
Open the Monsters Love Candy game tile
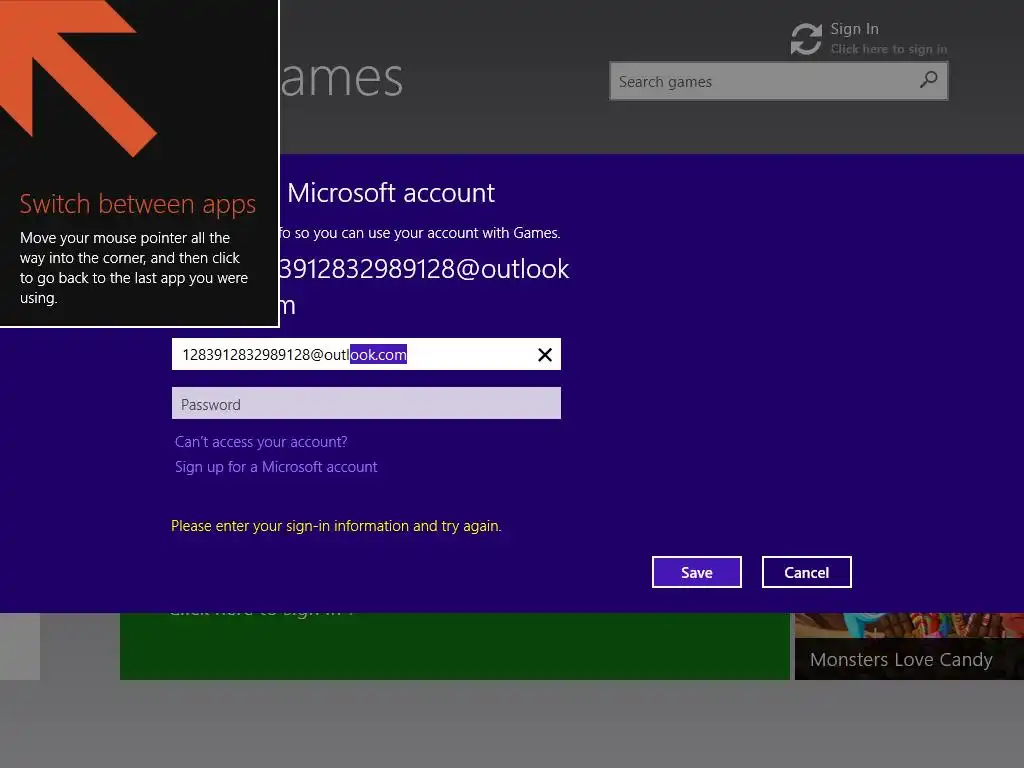[909, 646]
